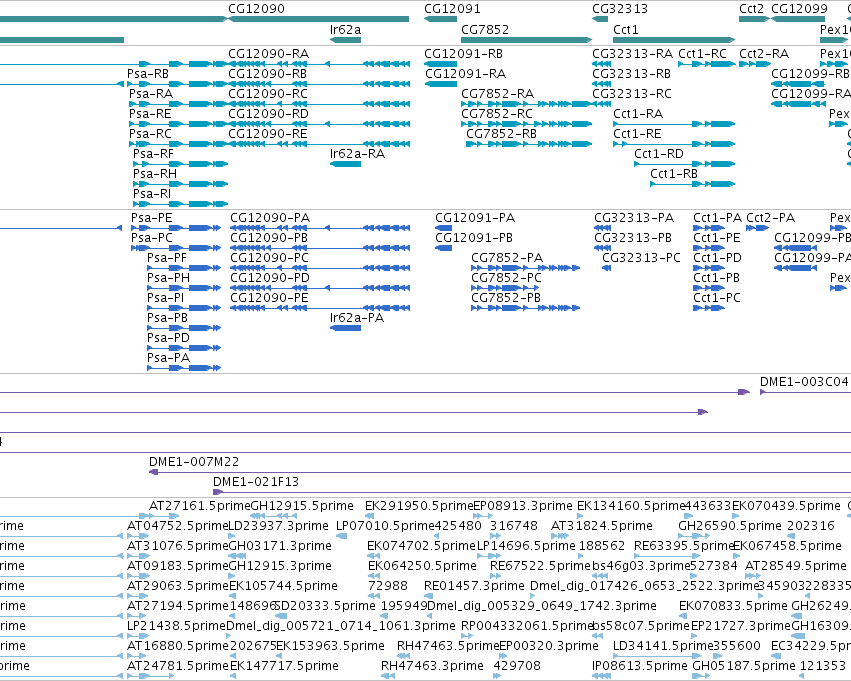The height and width of the screenshot is (681, 851).
Task: Click transcript Psa-RA label
Action: (x=151, y=94)
